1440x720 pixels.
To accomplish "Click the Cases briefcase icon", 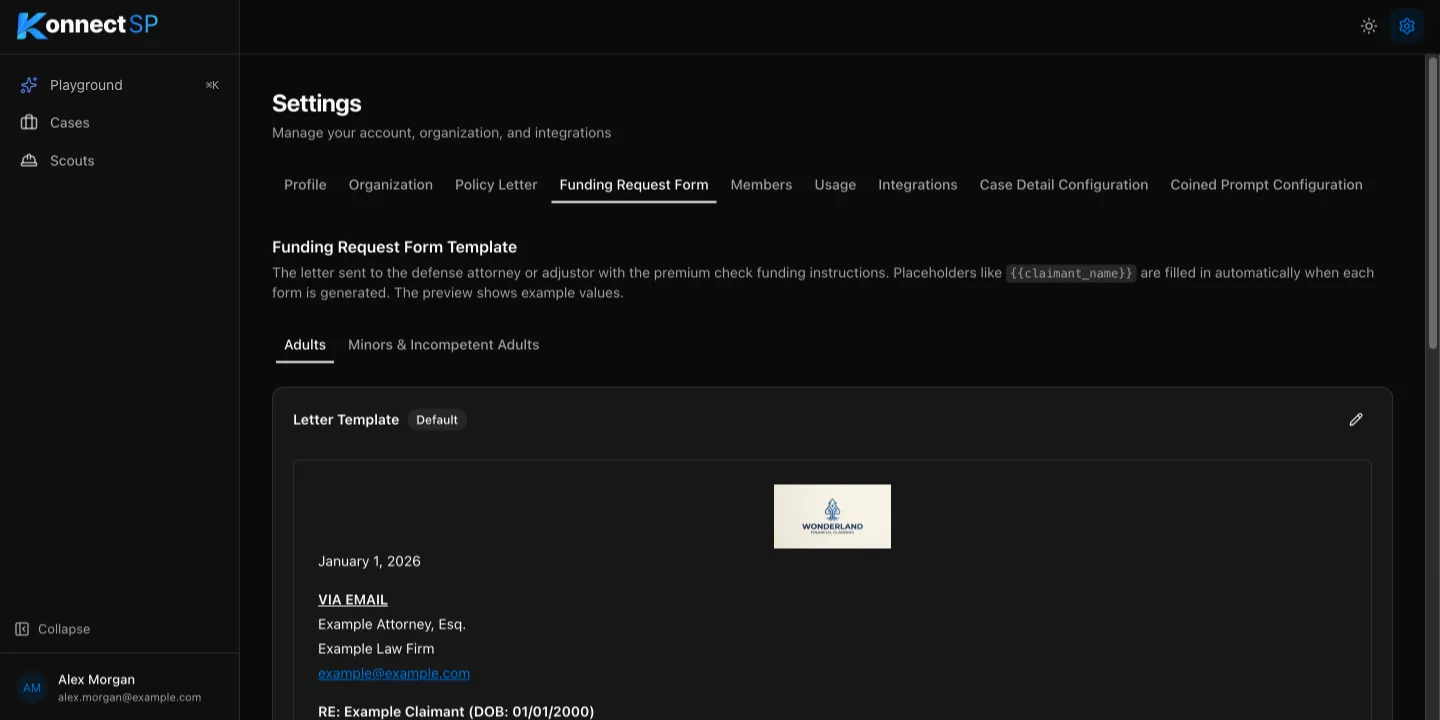I will coord(29,123).
